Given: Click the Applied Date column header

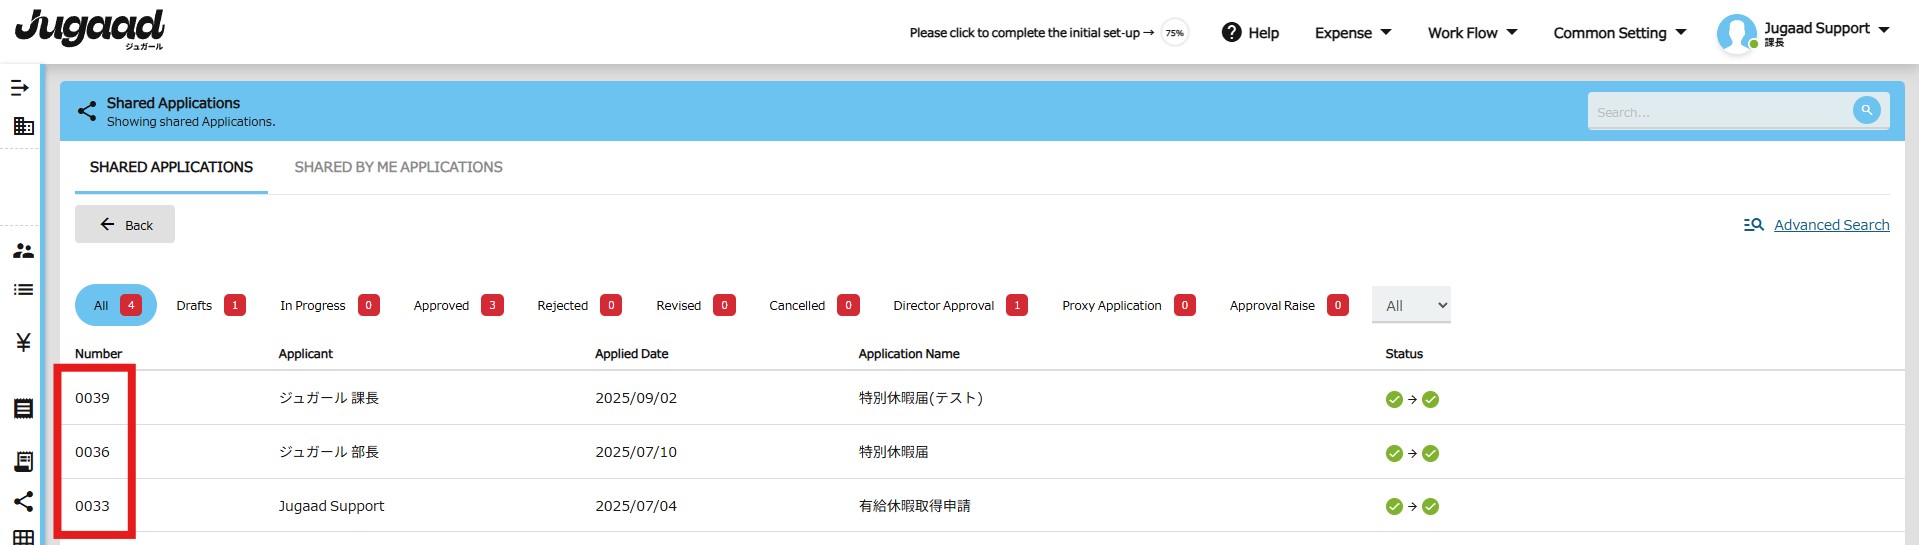Looking at the screenshot, I should [631, 354].
